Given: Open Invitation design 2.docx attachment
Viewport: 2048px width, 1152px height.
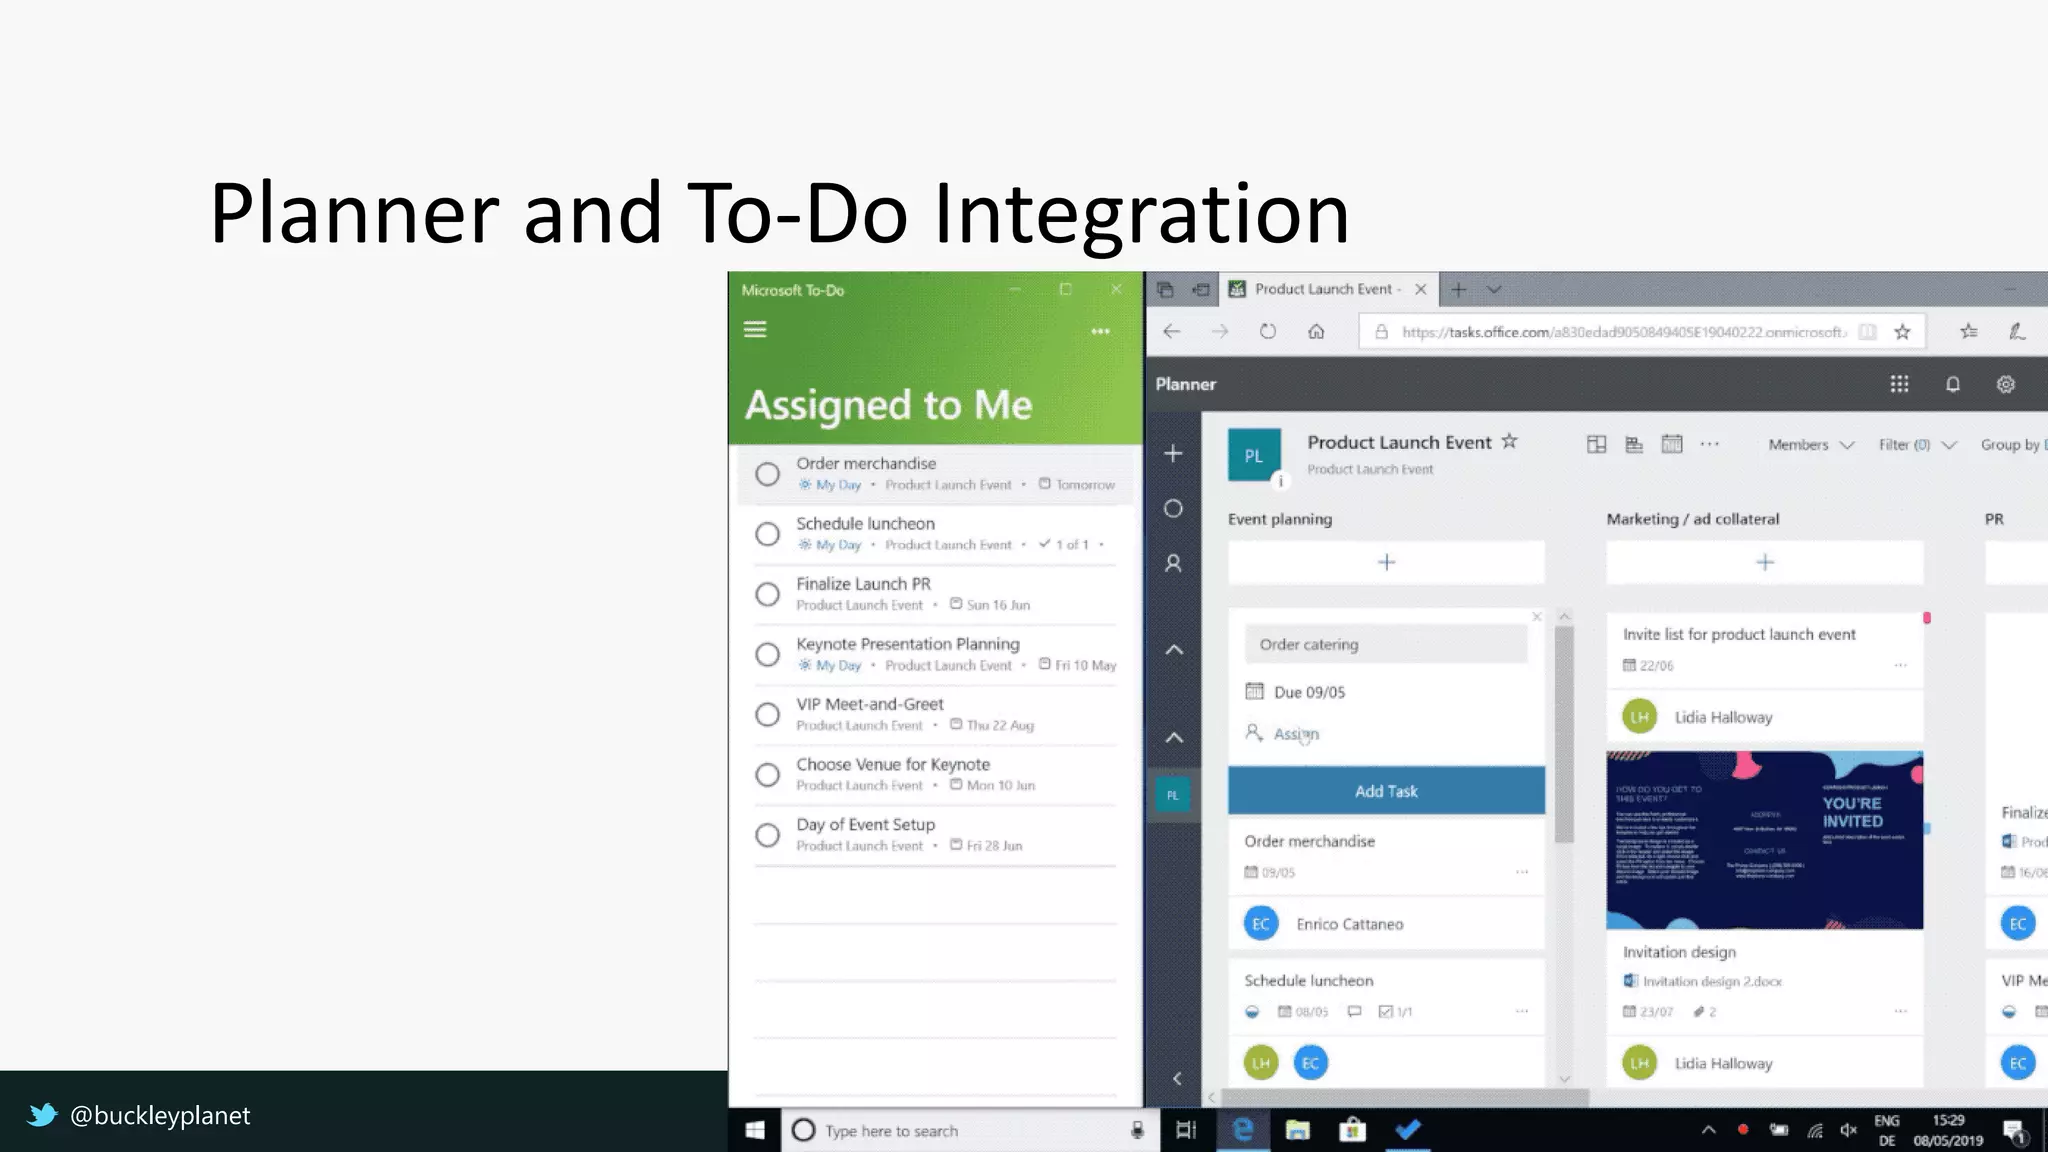Looking at the screenshot, I should [x=1703, y=981].
